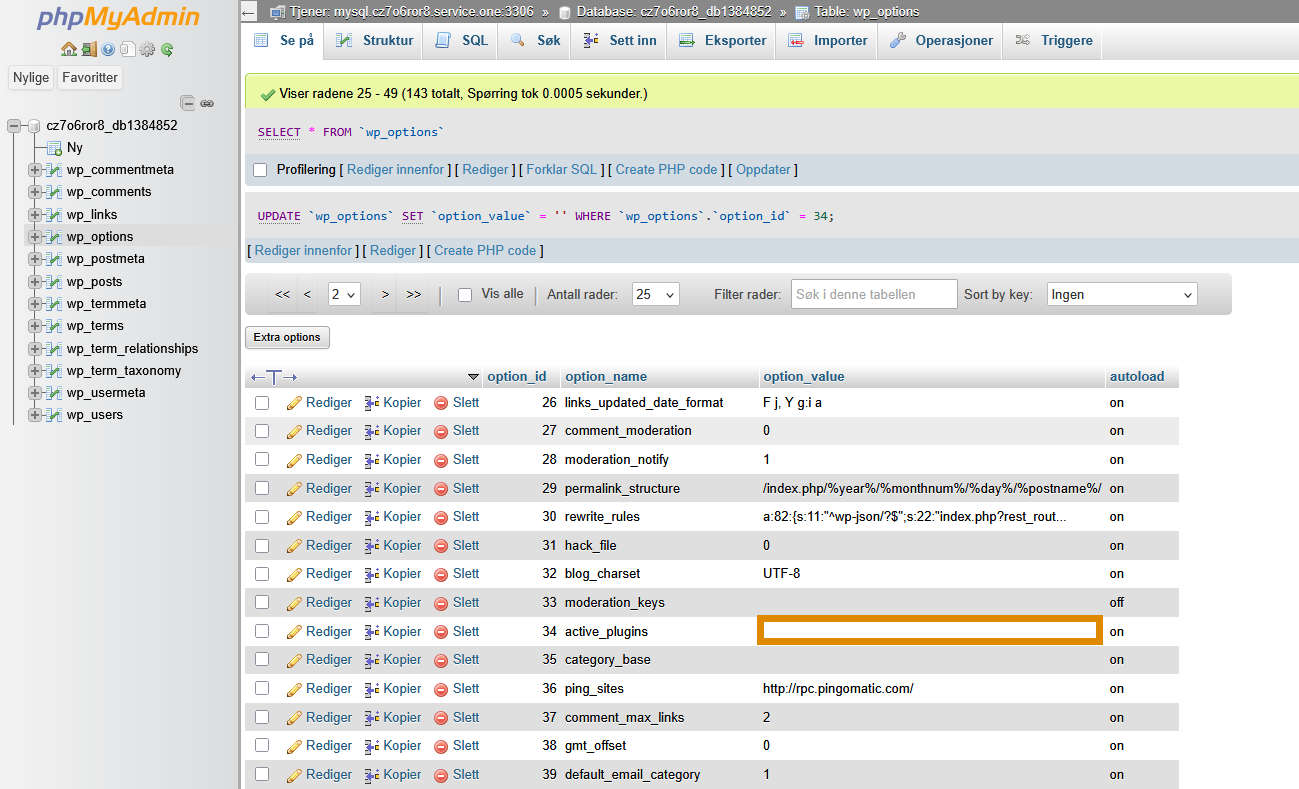The width and height of the screenshot is (1299, 789).
Task: Open the SQL docs pages icon
Action: tap(127, 49)
